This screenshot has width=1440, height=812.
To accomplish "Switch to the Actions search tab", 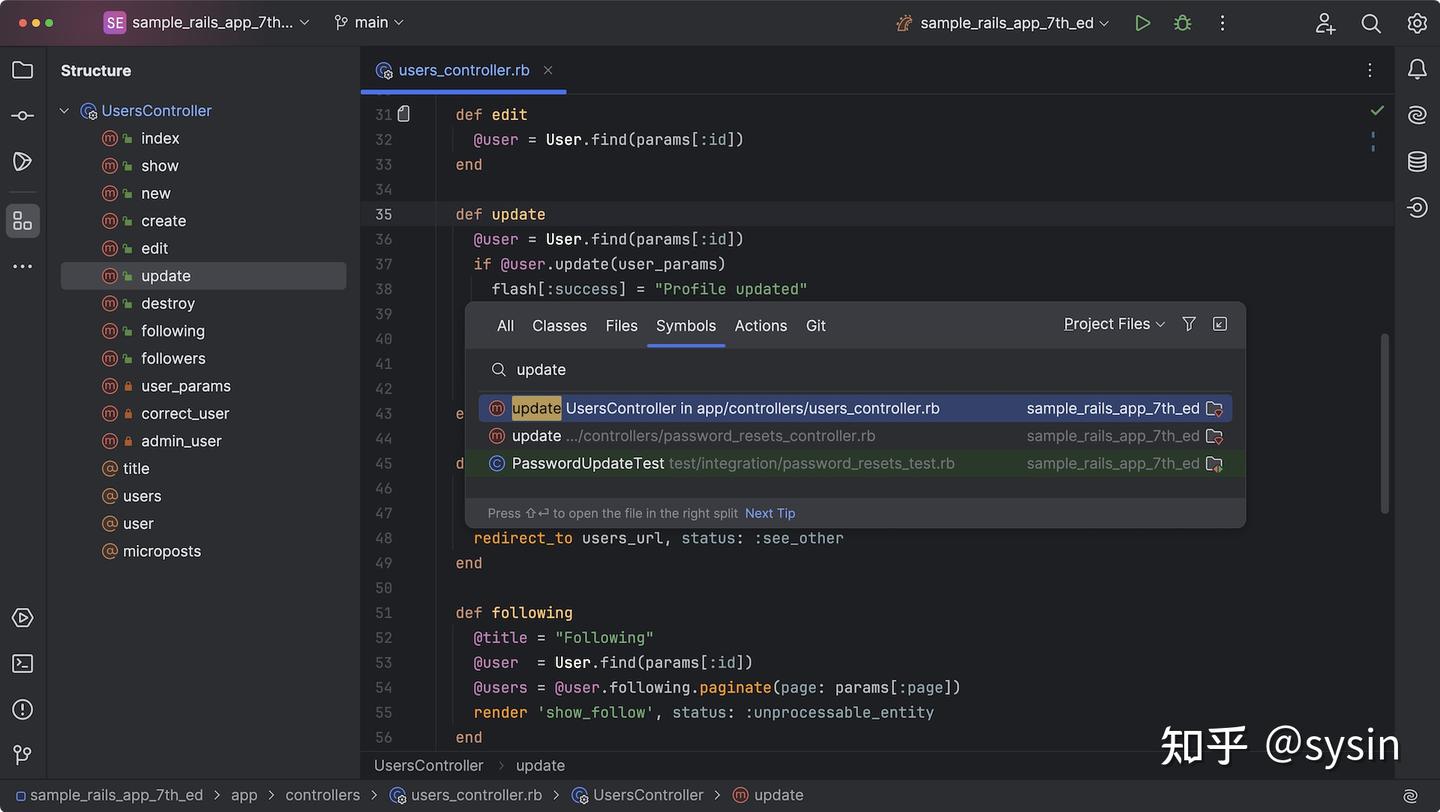I will pyautogui.click(x=760, y=326).
